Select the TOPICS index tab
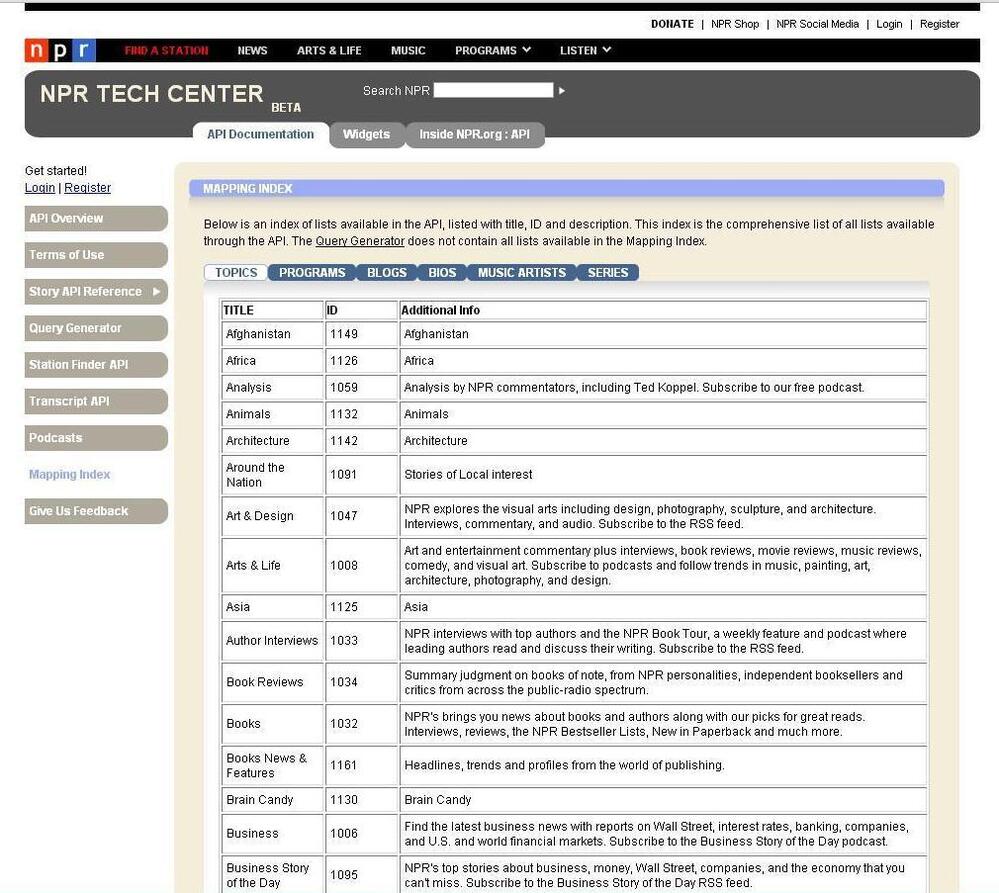999x893 pixels. pos(236,273)
